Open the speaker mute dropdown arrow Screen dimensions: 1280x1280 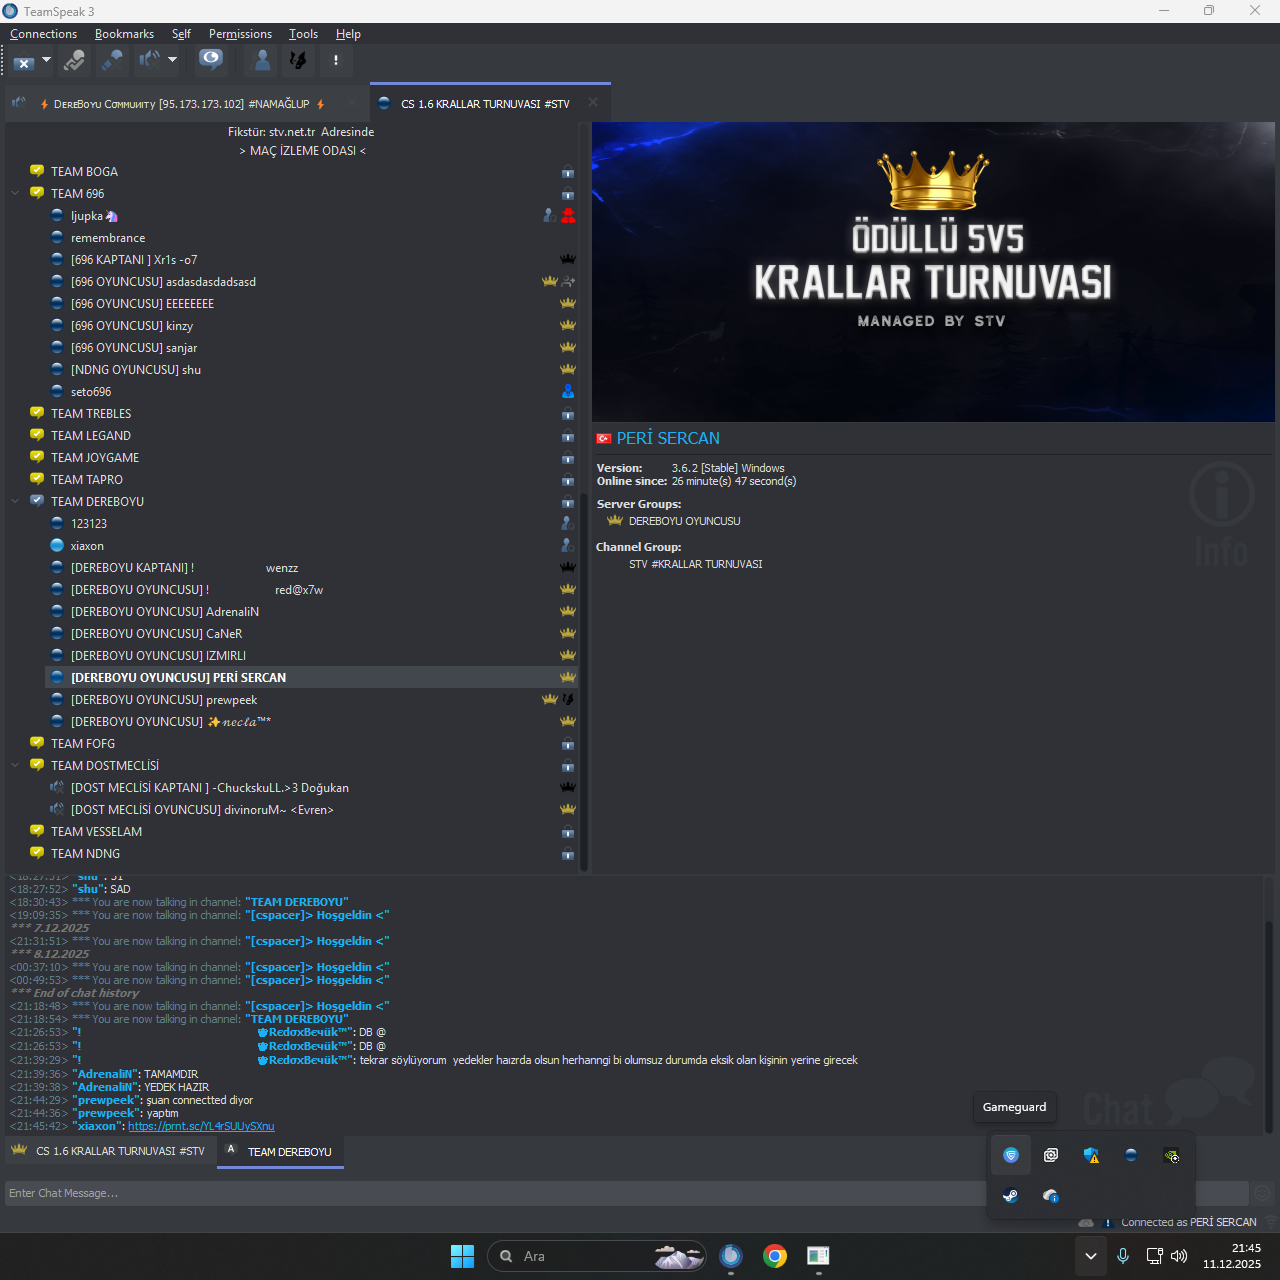click(172, 60)
